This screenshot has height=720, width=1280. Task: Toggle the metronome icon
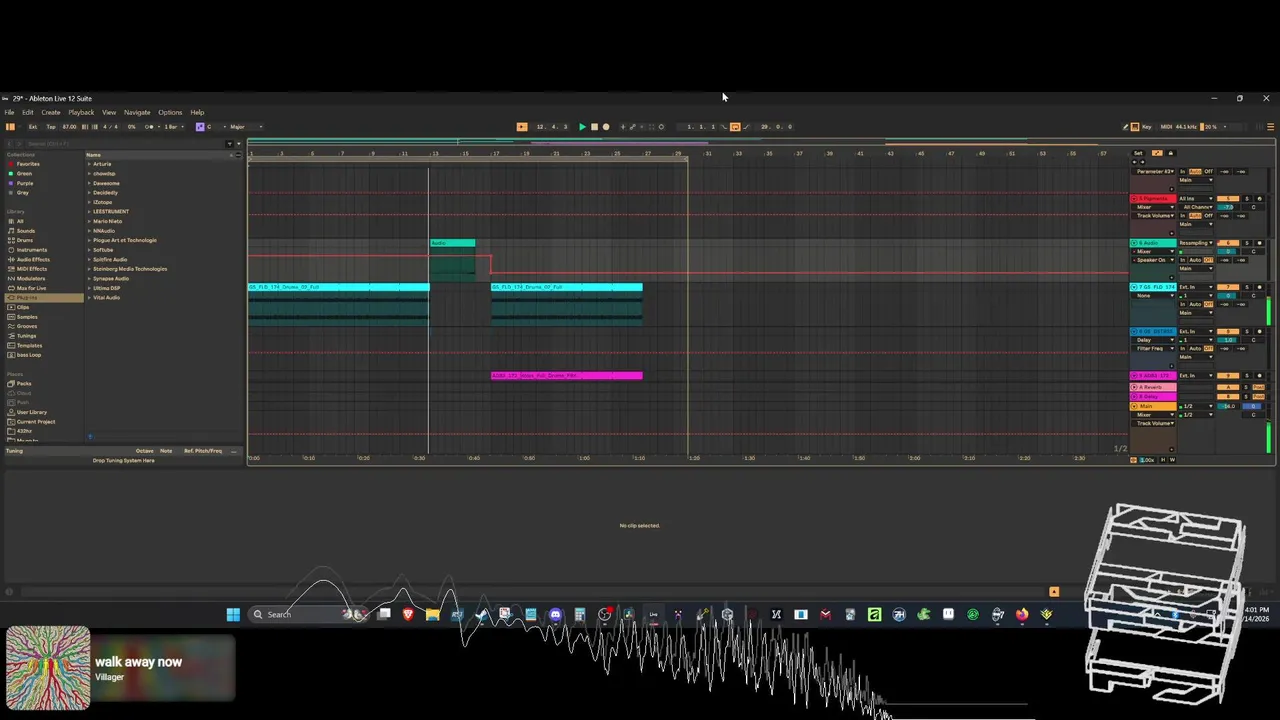coord(150,127)
